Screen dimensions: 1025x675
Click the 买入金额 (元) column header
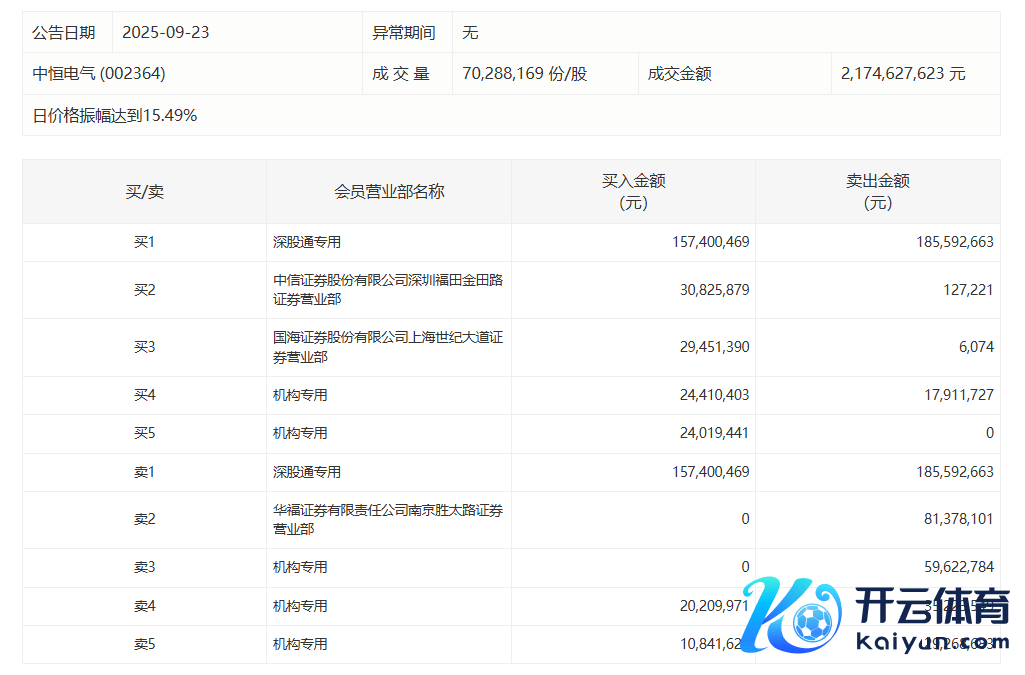coord(633,192)
